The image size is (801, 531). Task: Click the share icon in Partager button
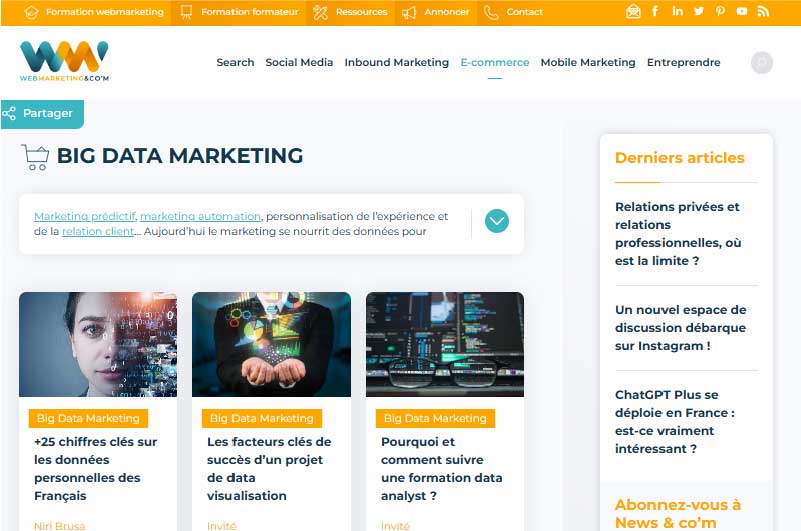click(x=9, y=113)
